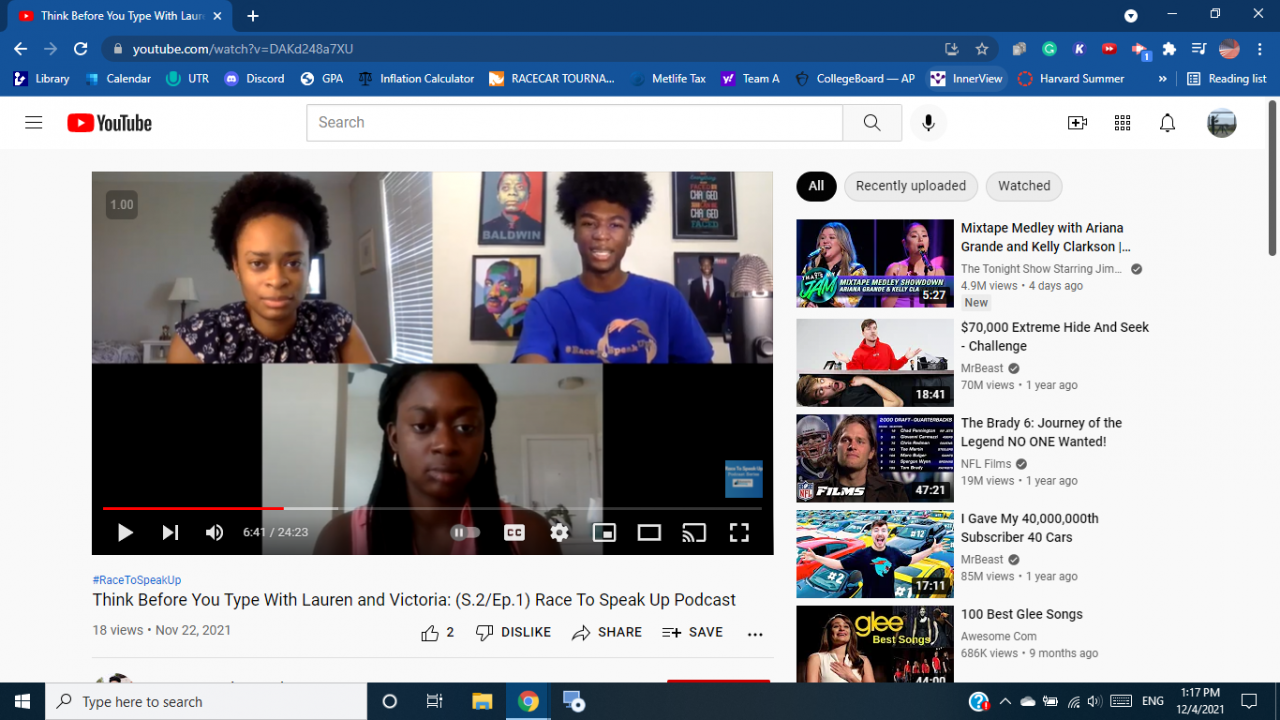
Task: Open Task View on taskbar
Action: point(435,701)
